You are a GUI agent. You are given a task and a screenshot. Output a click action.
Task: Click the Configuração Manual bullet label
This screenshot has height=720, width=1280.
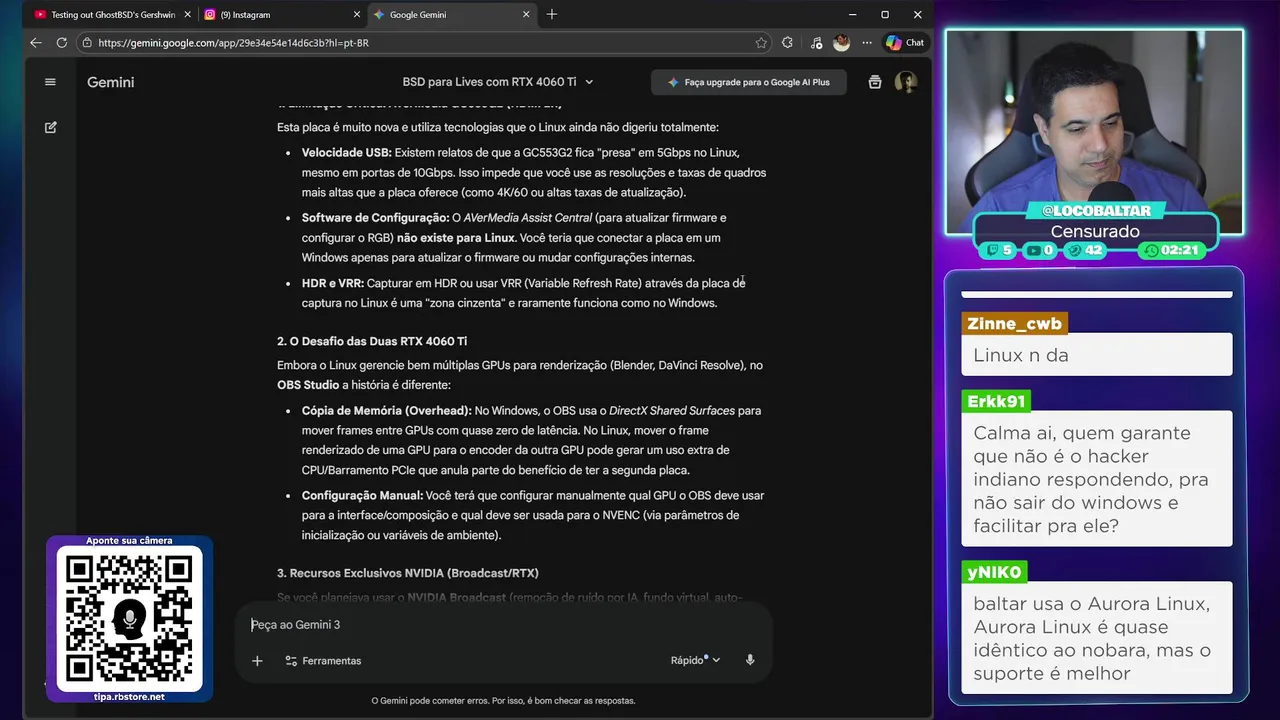[x=362, y=496]
